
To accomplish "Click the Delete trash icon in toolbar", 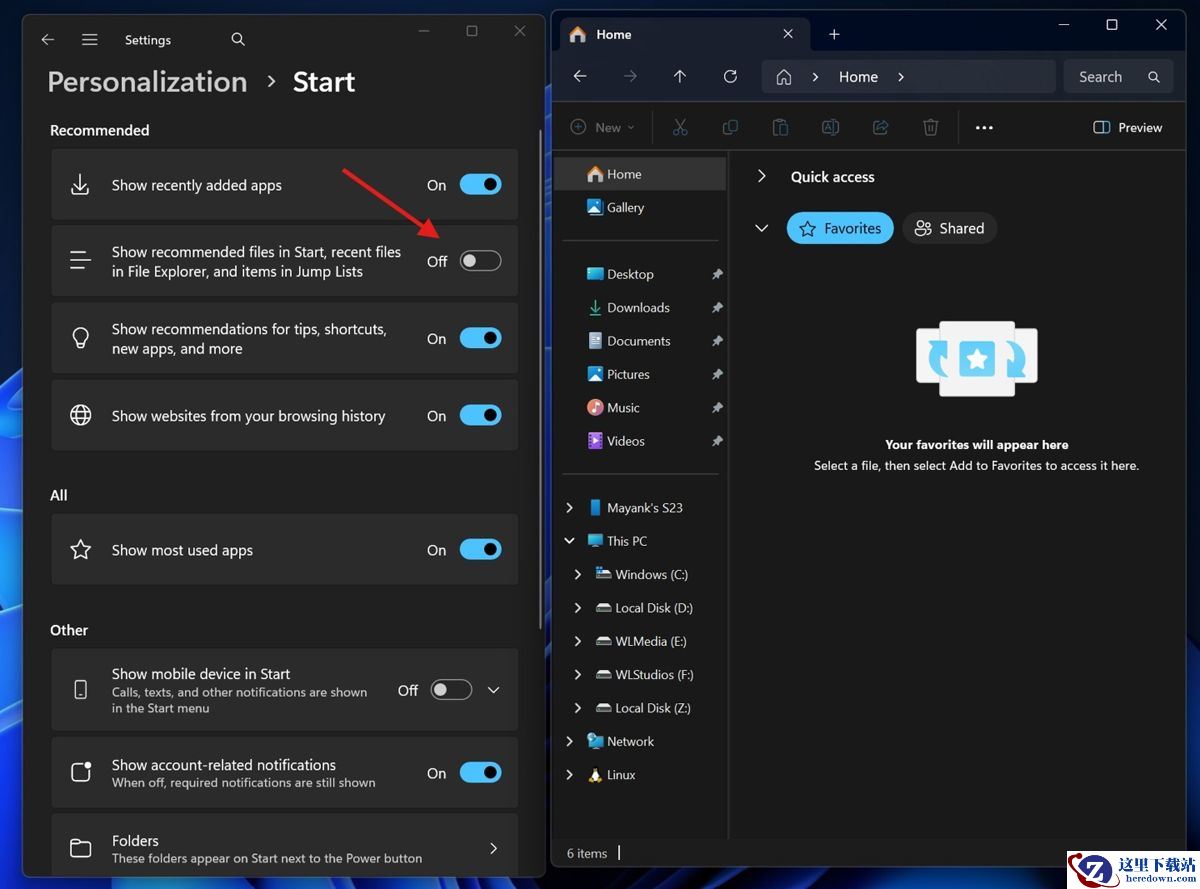I will (930, 127).
